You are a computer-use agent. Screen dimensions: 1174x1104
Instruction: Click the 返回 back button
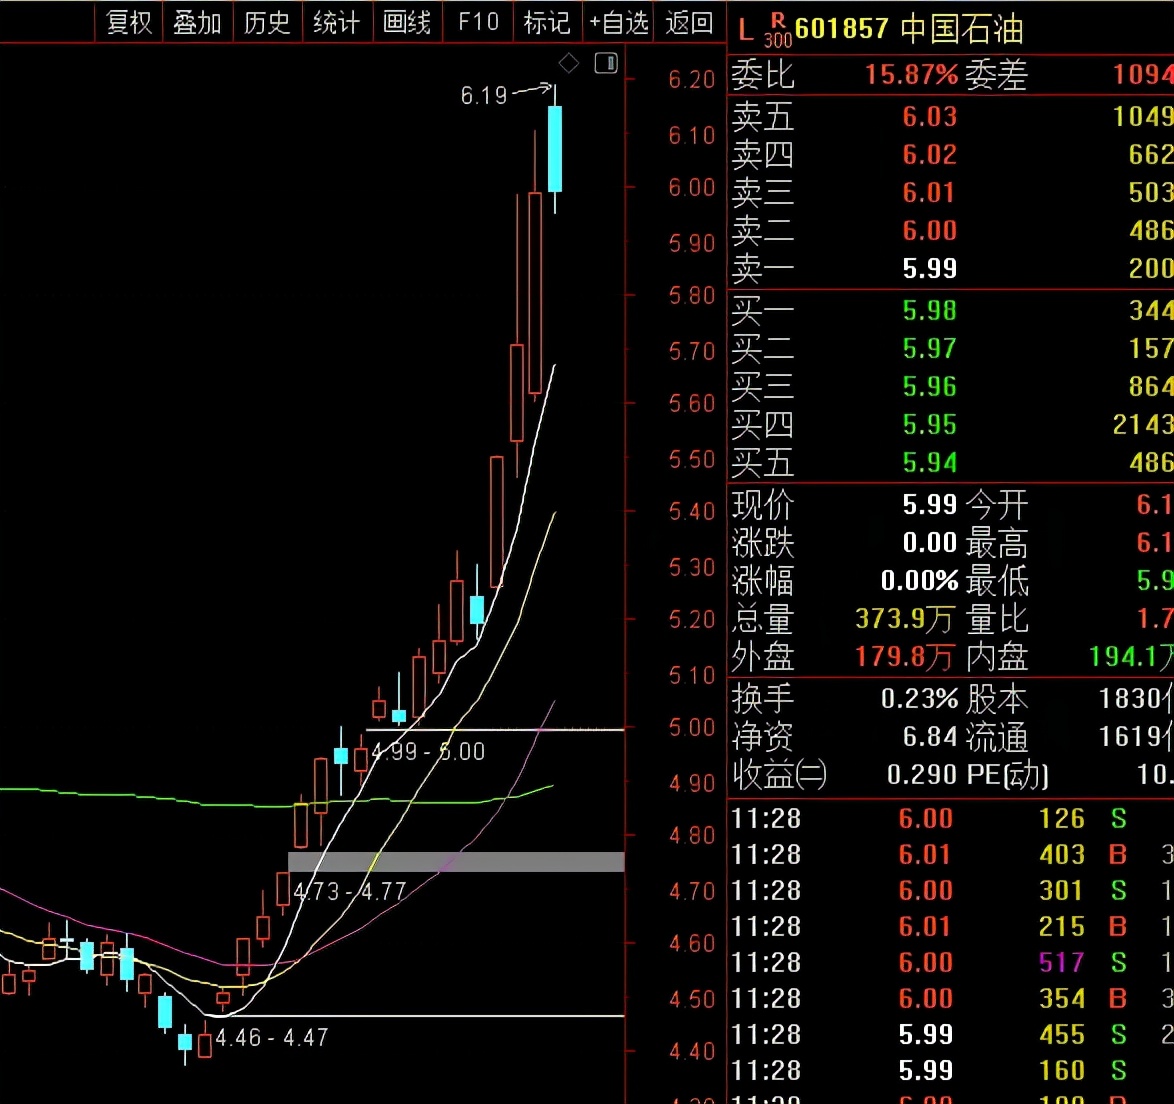(x=689, y=22)
